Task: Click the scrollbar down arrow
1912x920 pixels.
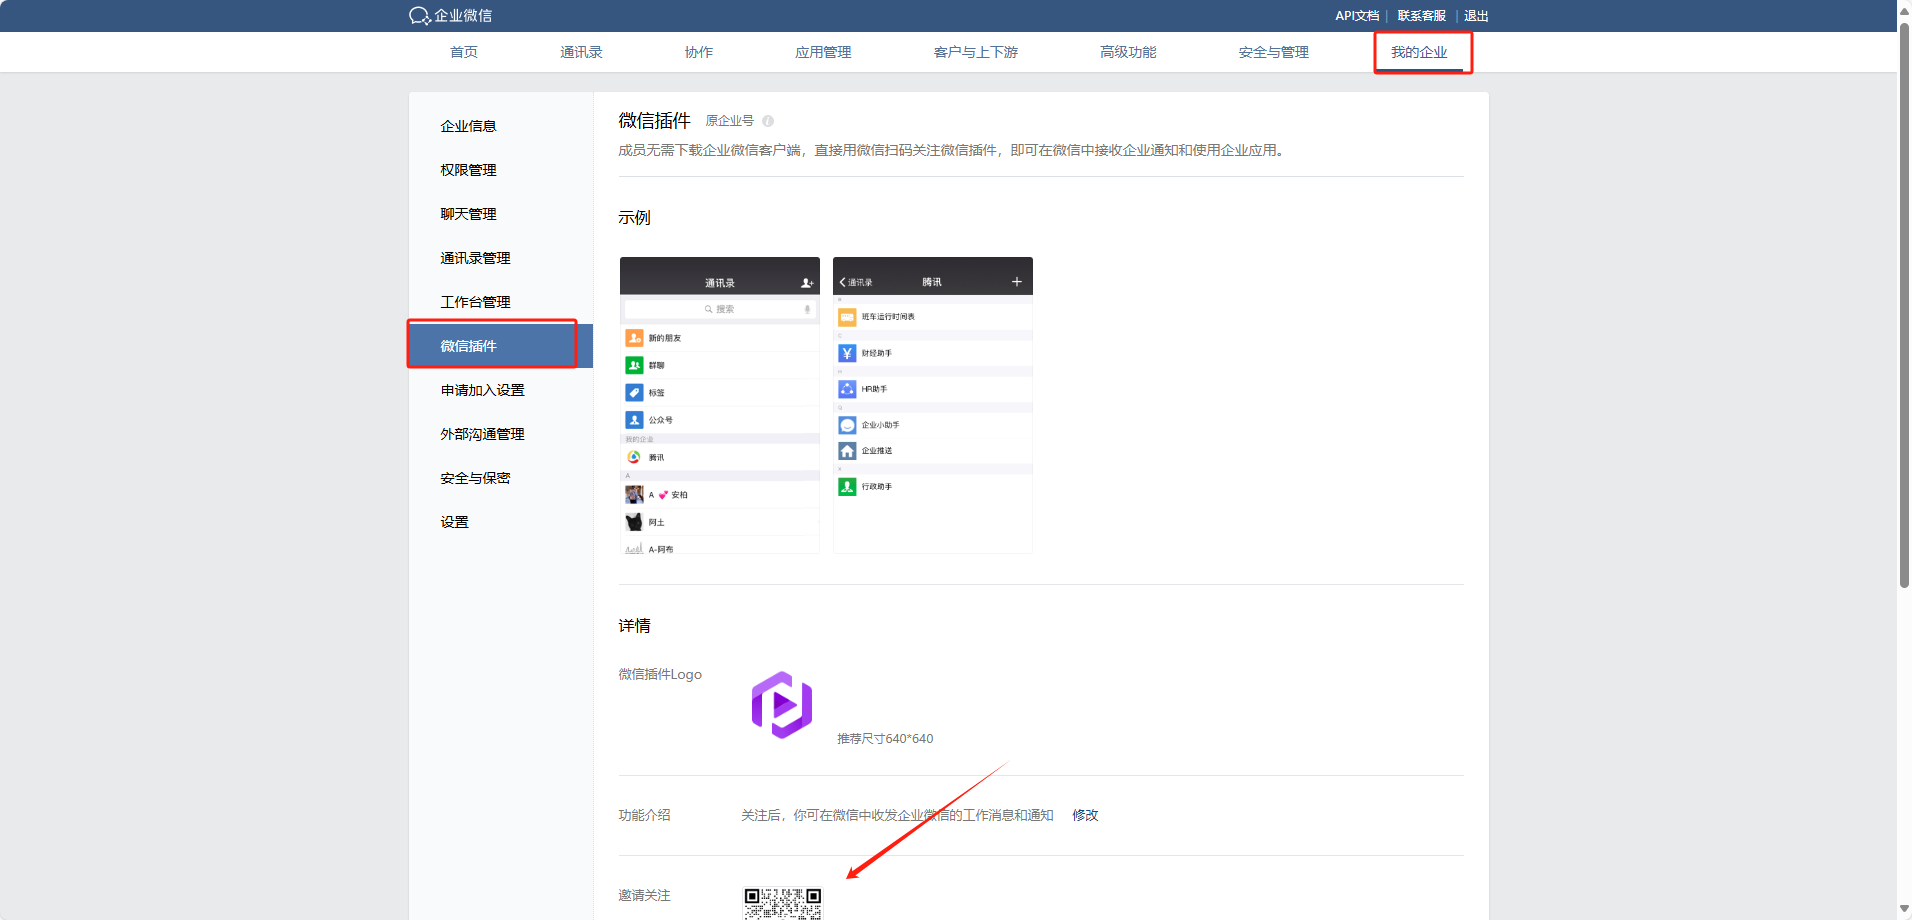Action: pyautogui.click(x=1904, y=909)
